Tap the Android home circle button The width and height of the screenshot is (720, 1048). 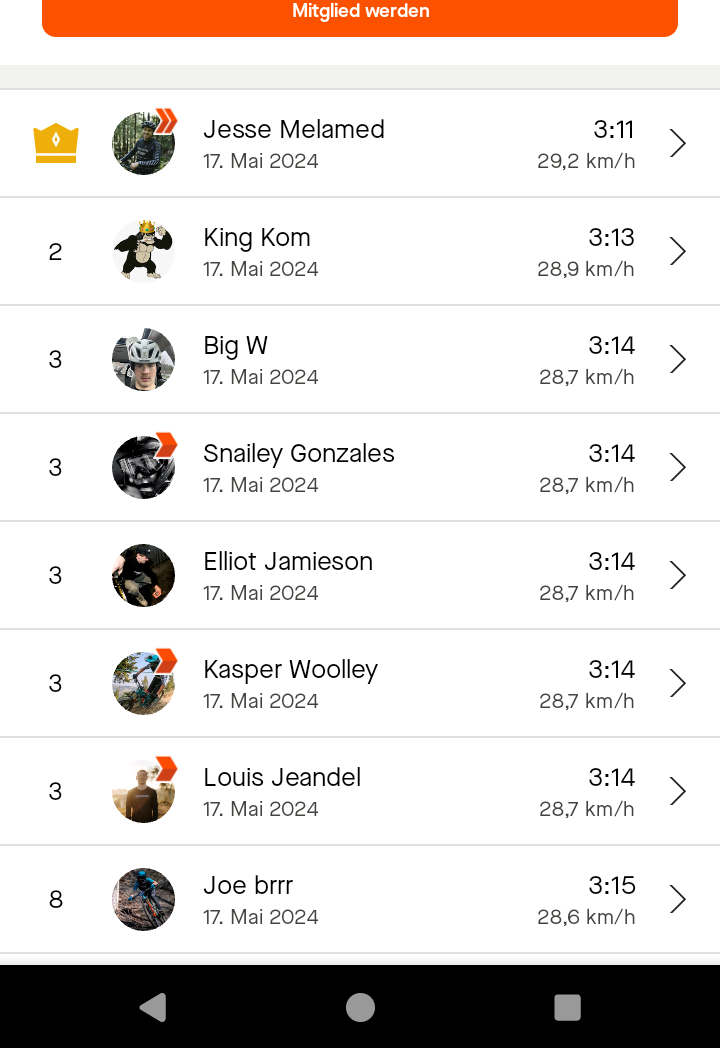[360, 1007]
